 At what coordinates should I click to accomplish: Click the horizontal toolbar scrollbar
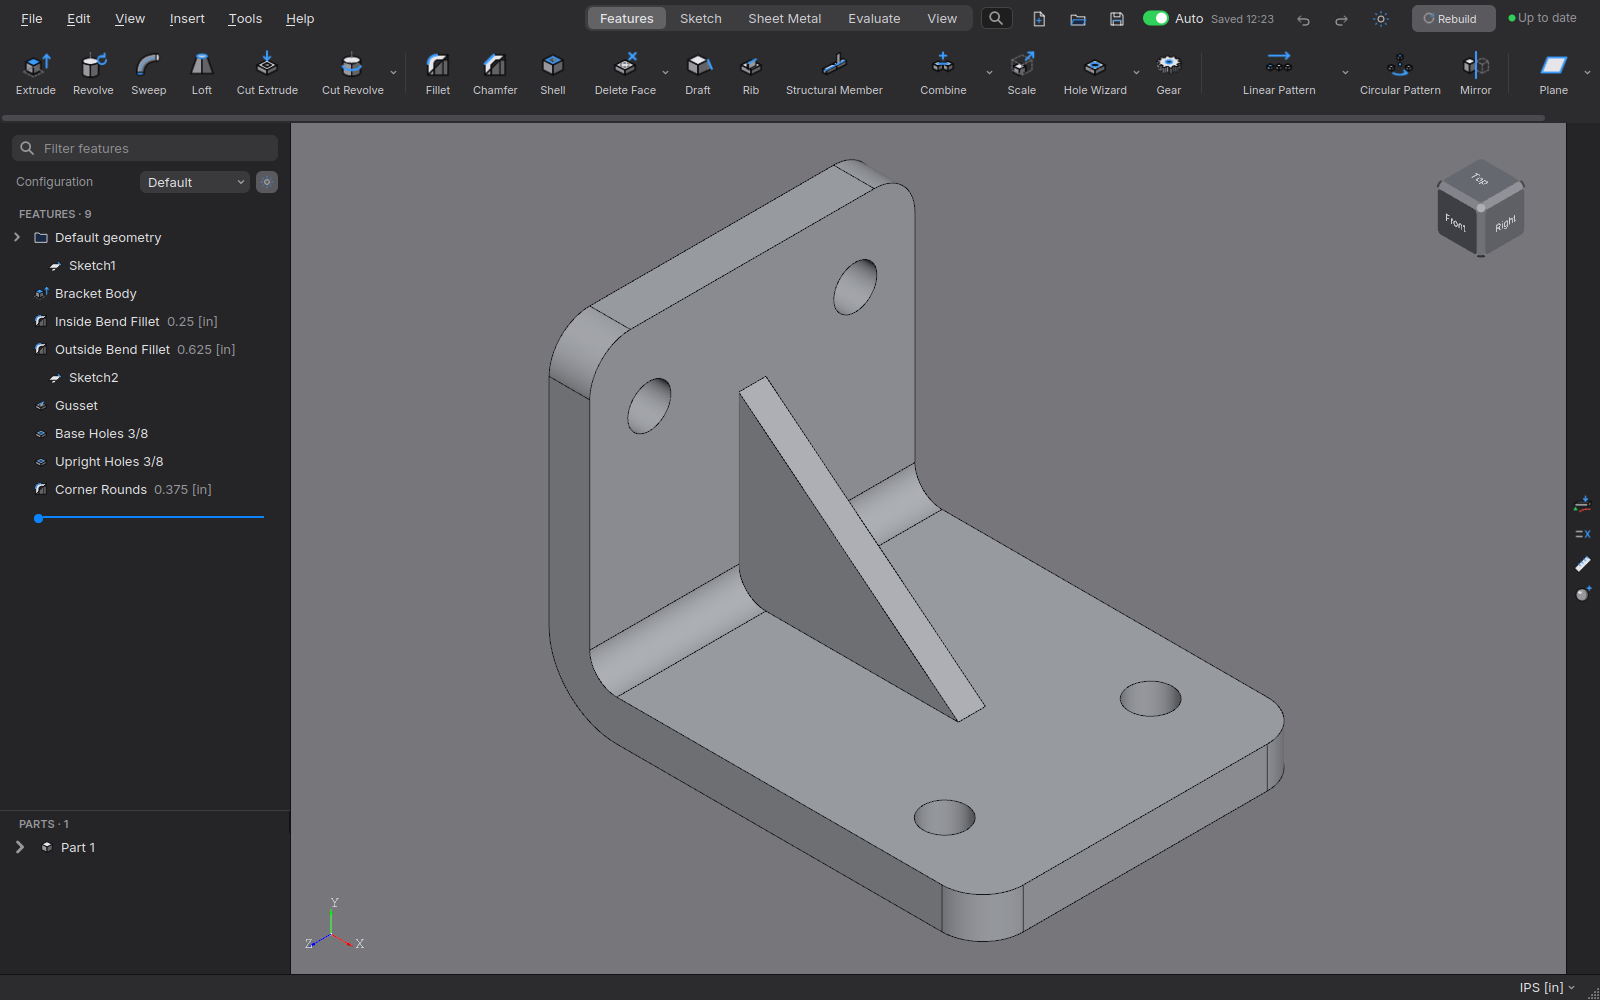[773, 118]
